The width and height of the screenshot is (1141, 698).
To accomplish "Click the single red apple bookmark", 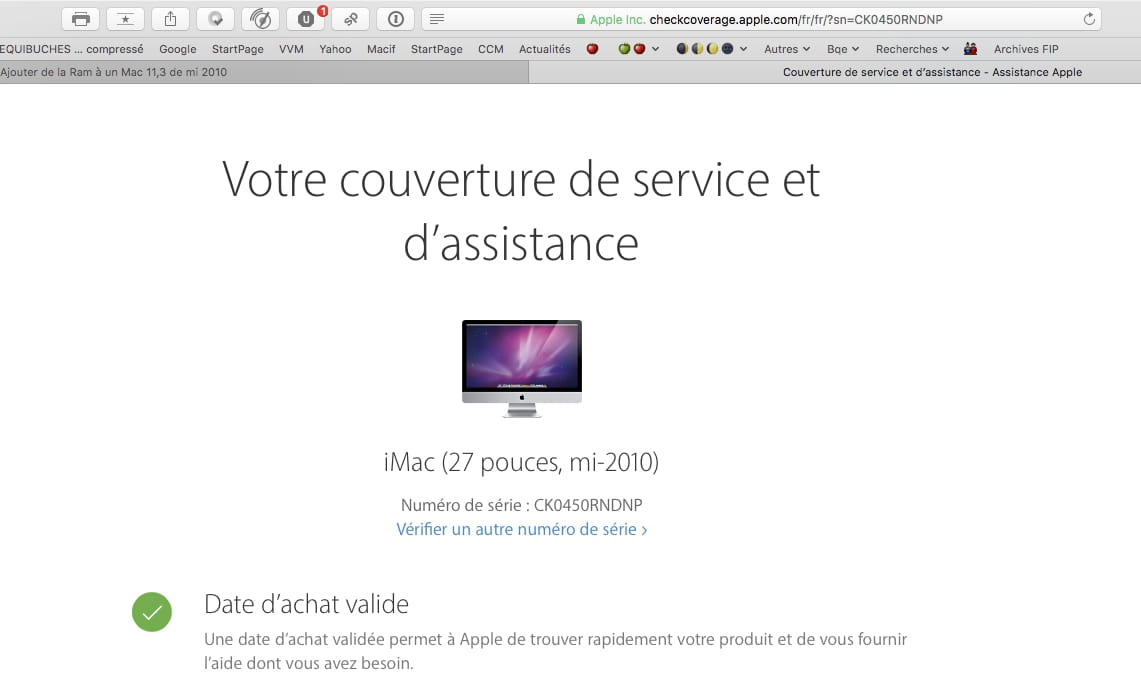I will click(x=592, y=49).
